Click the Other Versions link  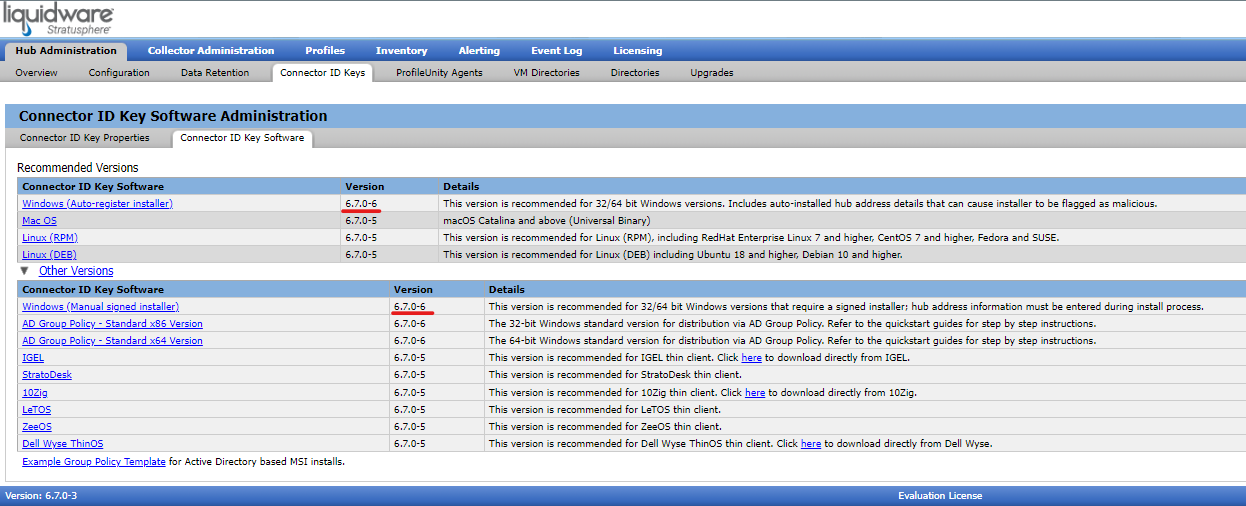[76, 271]
